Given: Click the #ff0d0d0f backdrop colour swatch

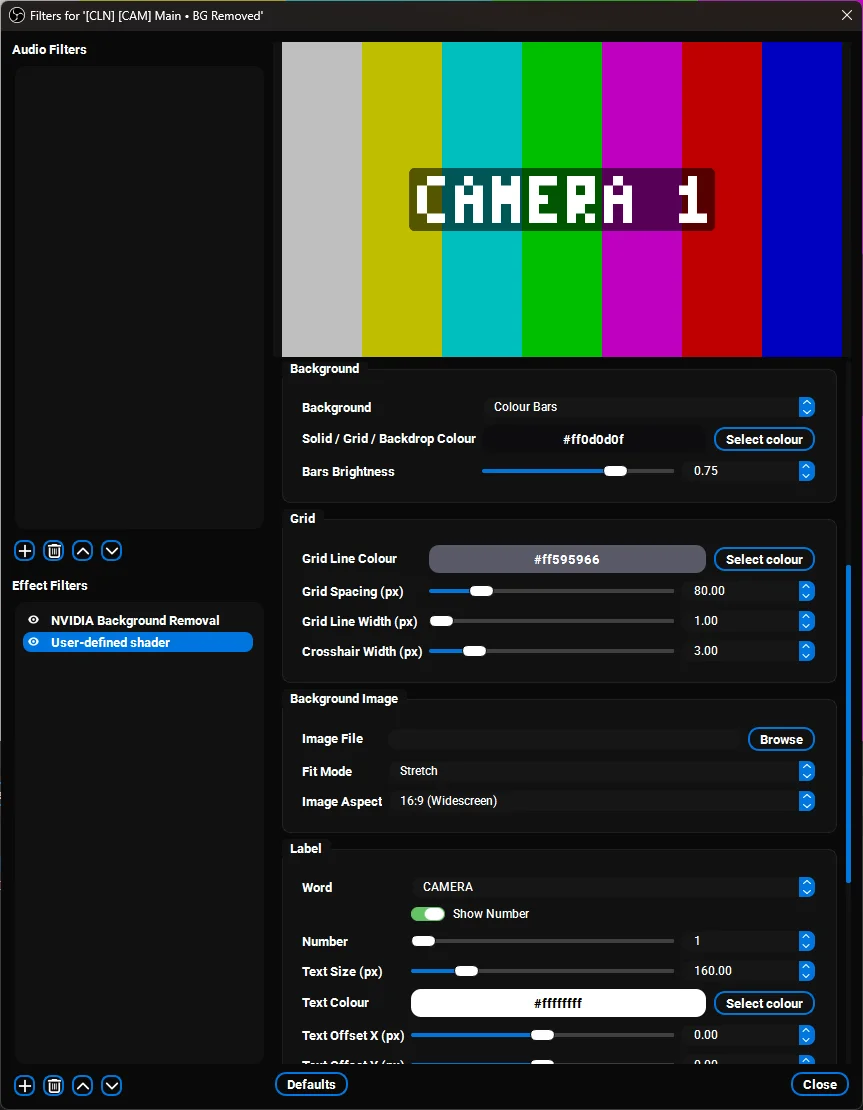Looking at the screenshot, I should point(593,440).
